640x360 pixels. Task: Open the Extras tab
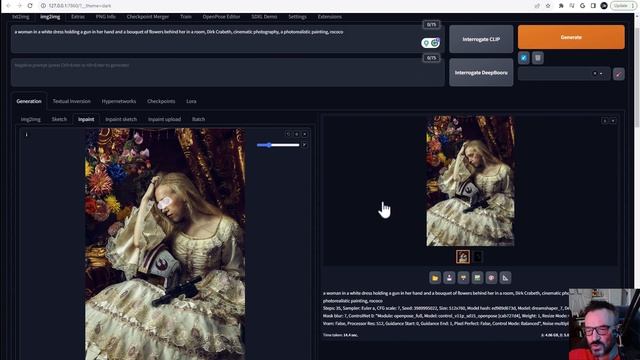click(78, 17)
